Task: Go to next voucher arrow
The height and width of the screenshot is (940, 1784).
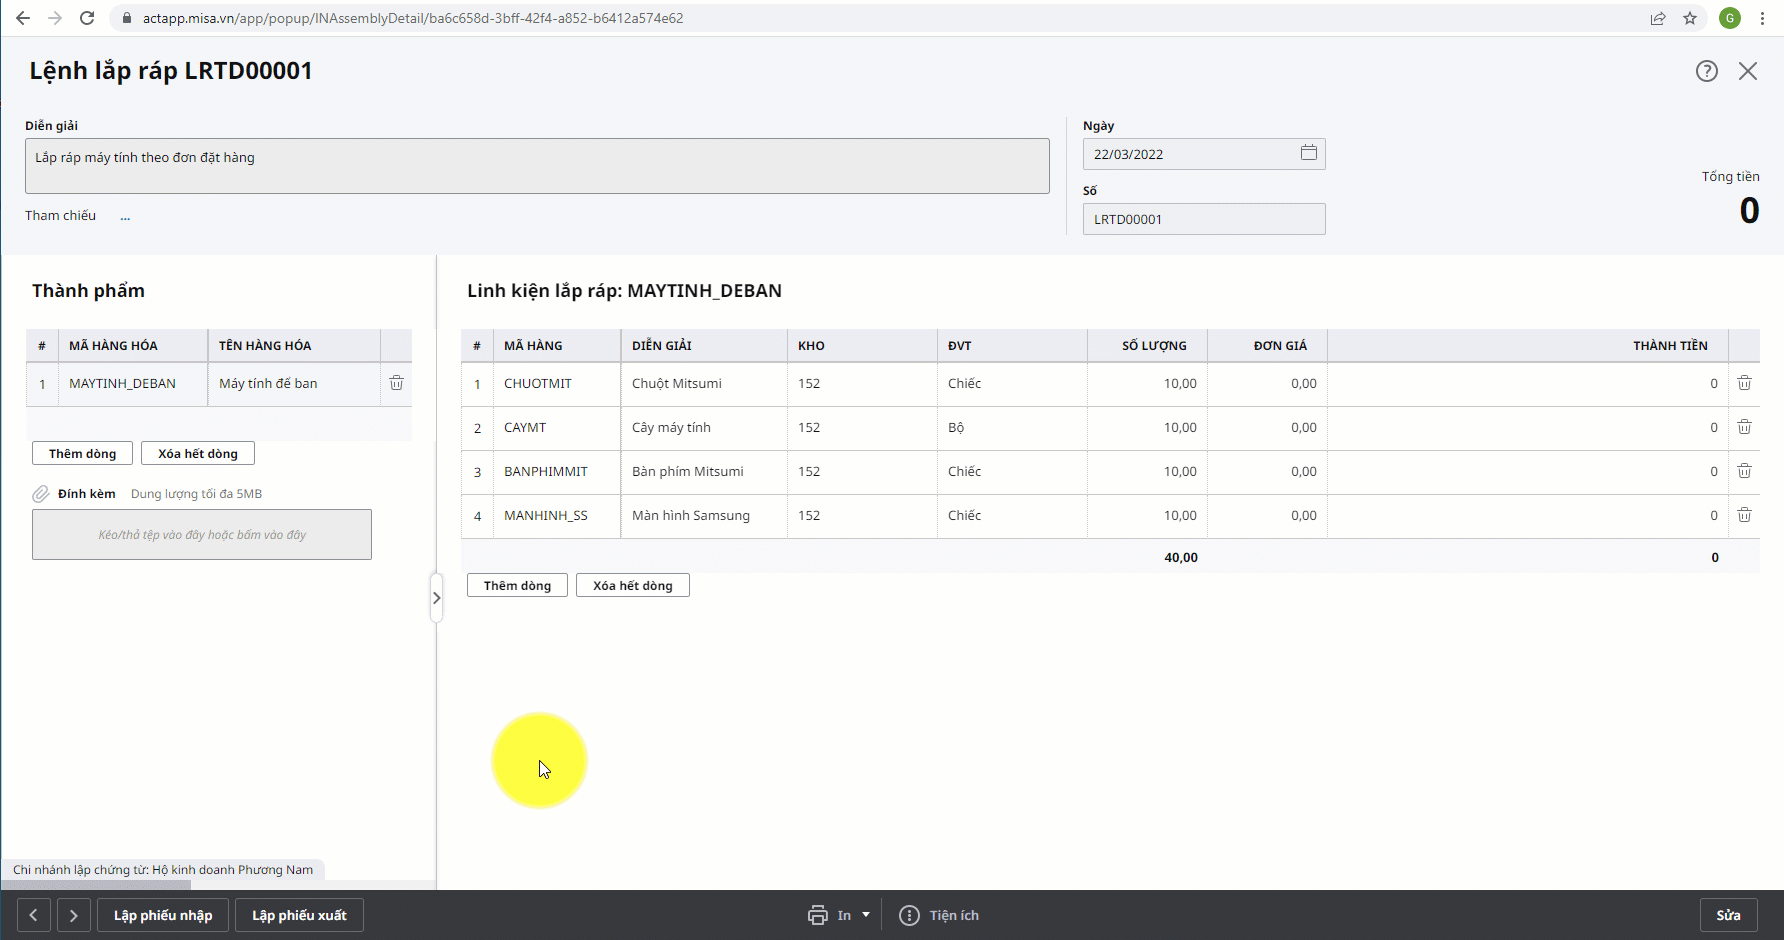Action: pos(74,915)
